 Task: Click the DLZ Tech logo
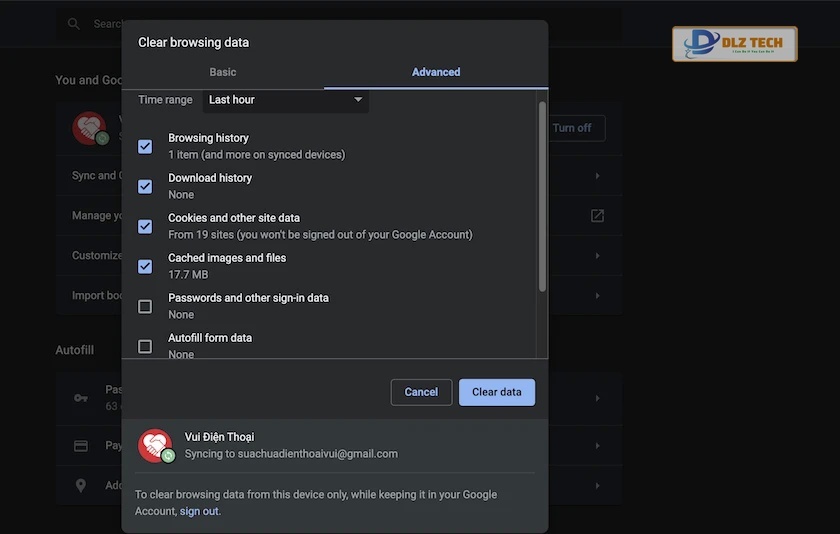(735, 44)
